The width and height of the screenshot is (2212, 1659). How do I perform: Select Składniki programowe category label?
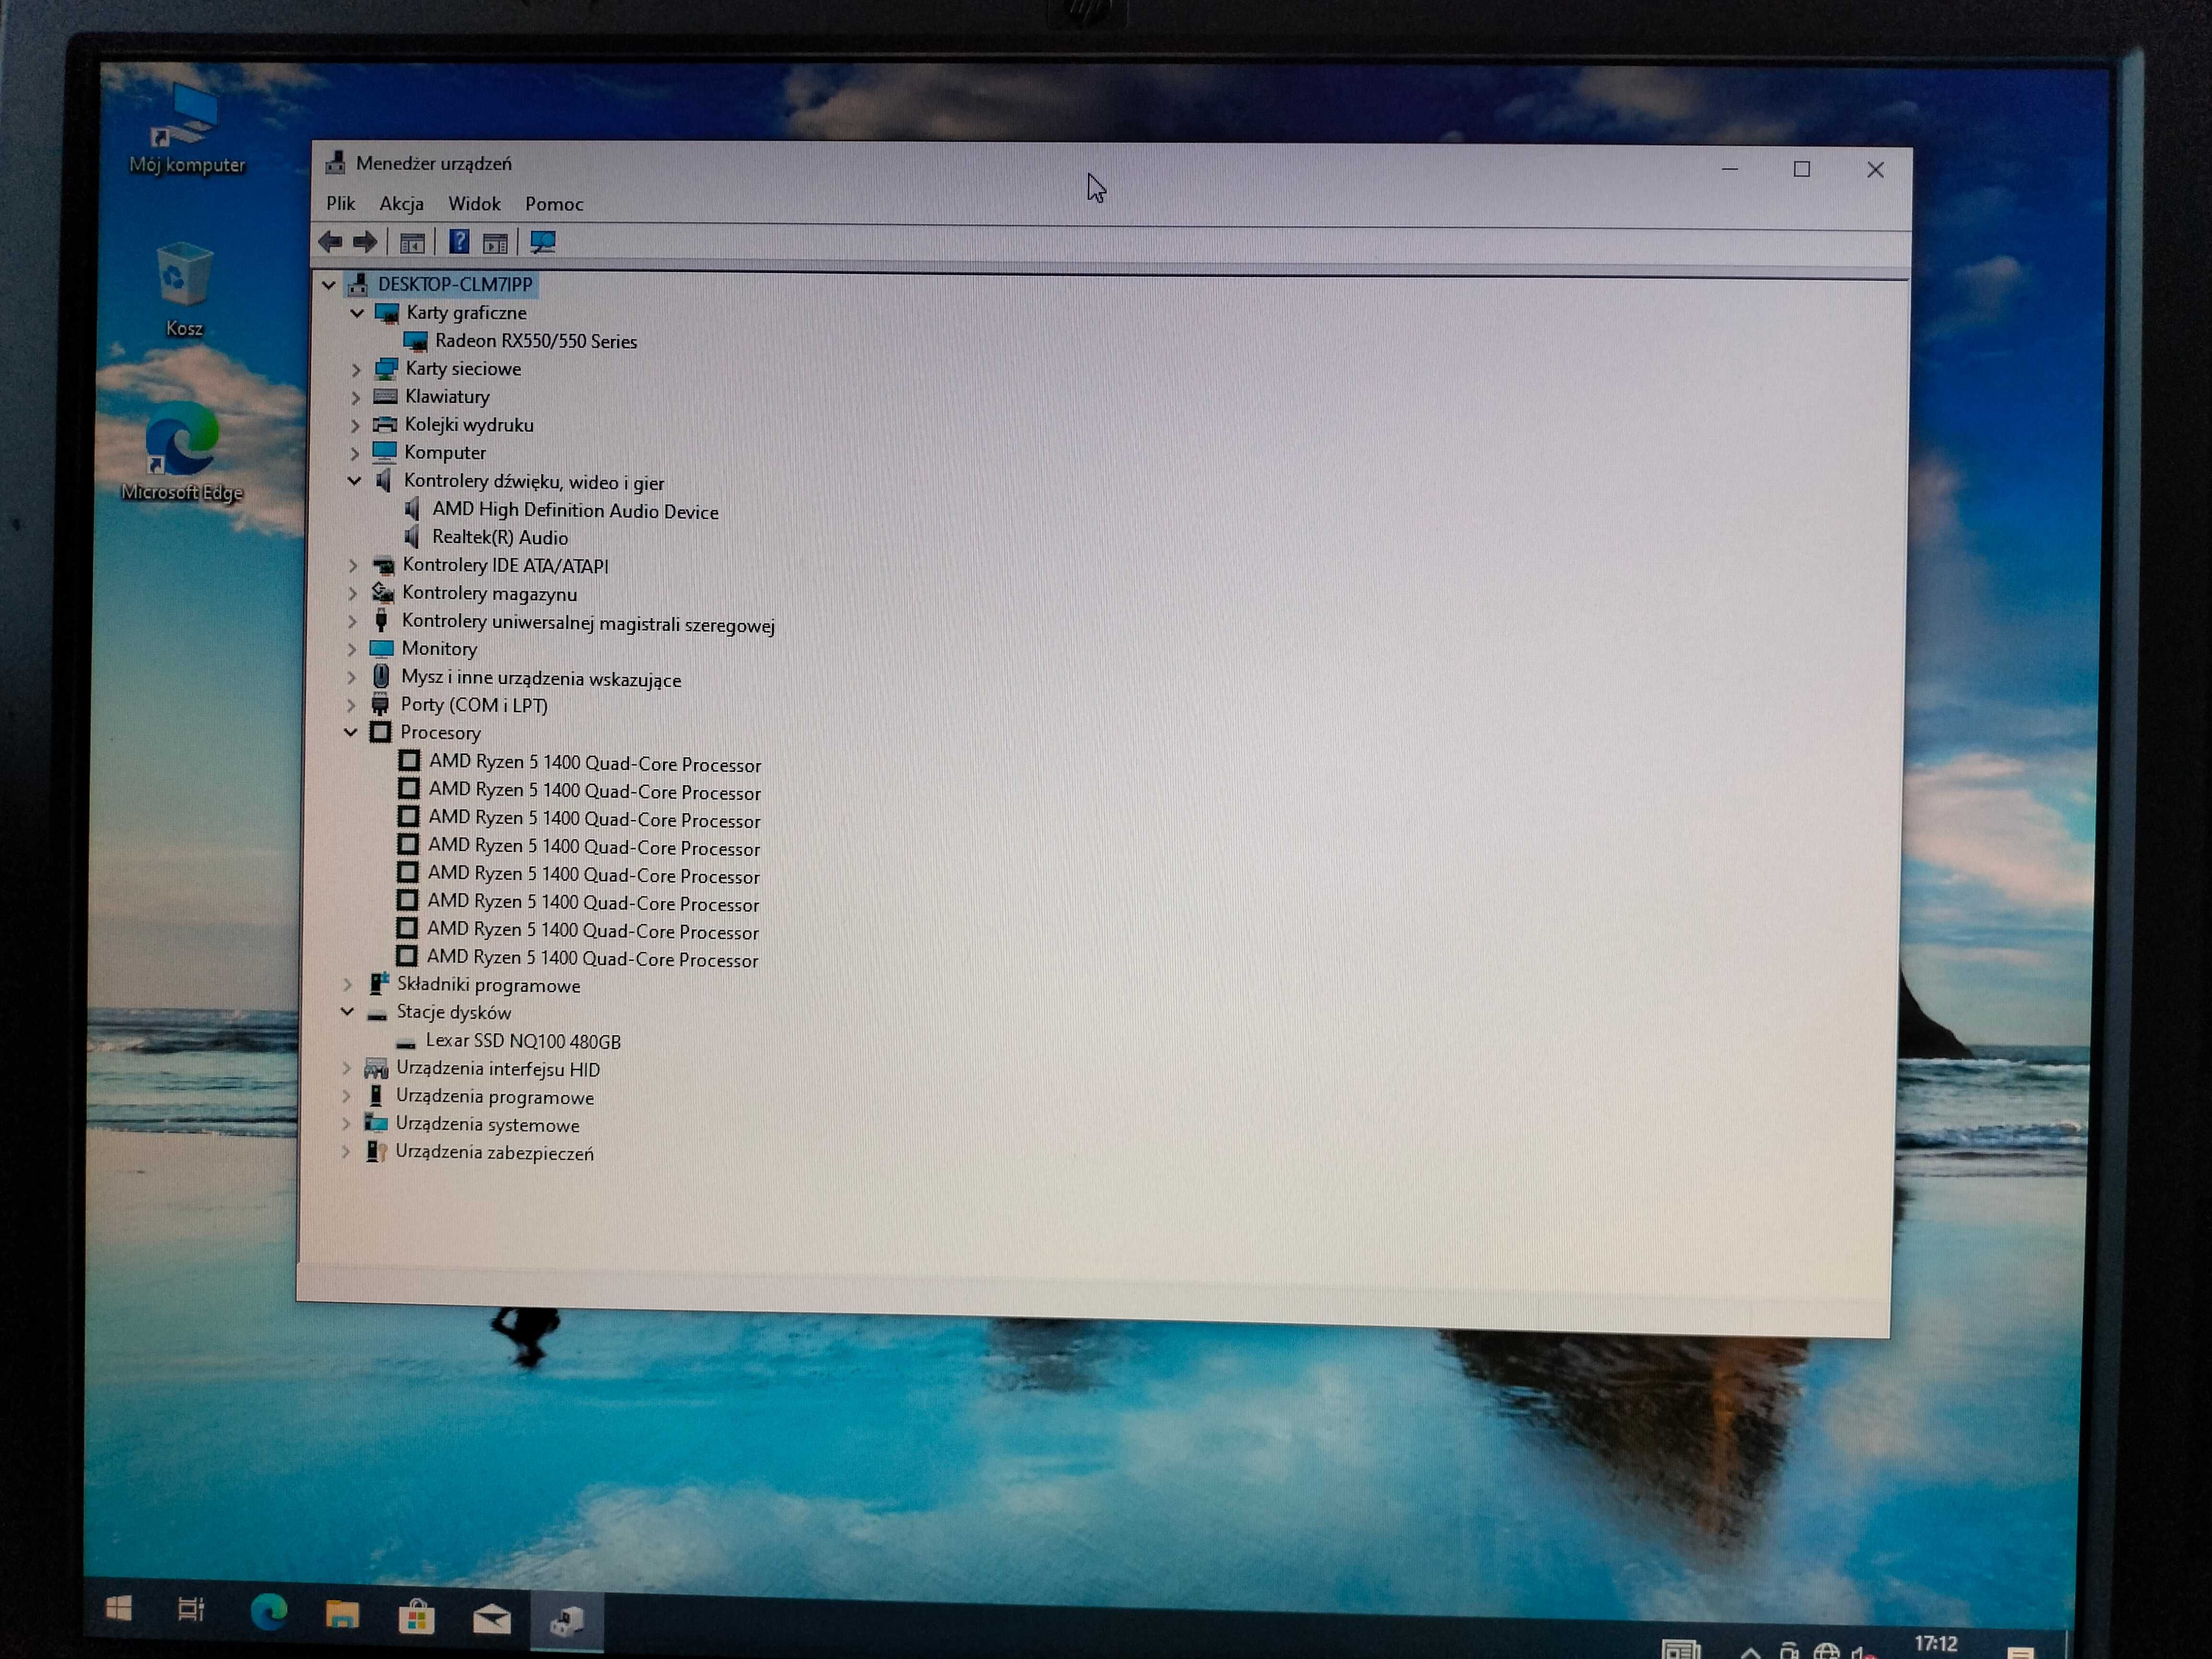[489, 986]
